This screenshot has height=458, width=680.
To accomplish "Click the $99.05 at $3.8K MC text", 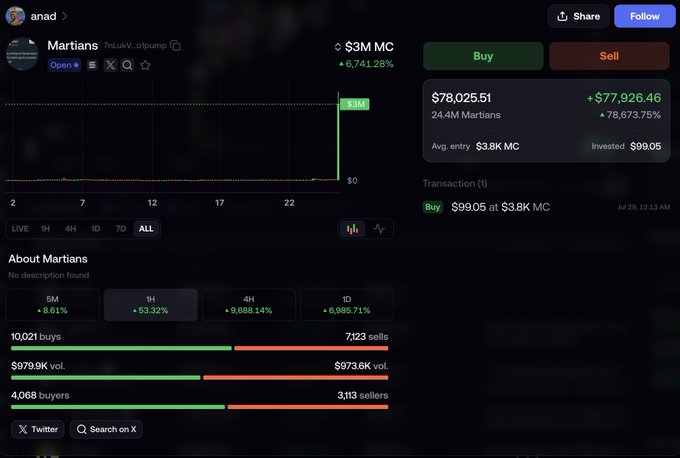I will coord(500,207).
